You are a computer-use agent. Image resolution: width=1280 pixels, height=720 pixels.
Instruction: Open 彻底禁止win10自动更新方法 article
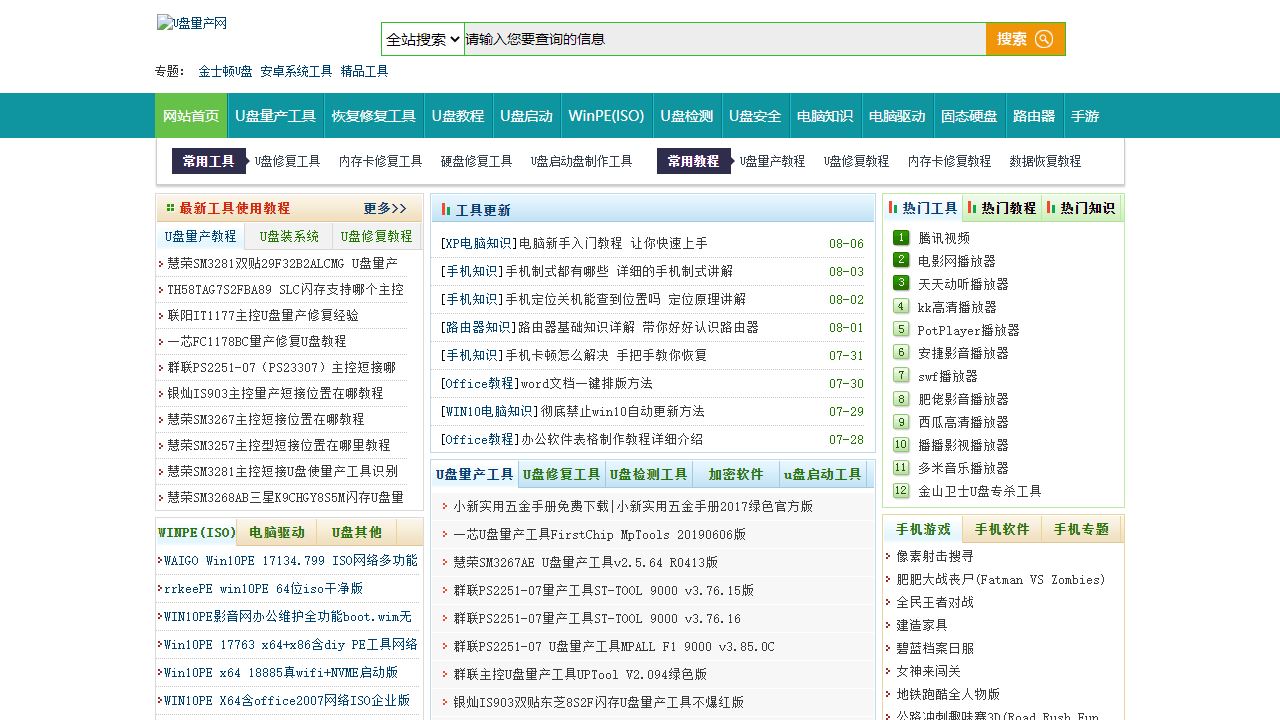pyautogui.click(x=622, y=411)
